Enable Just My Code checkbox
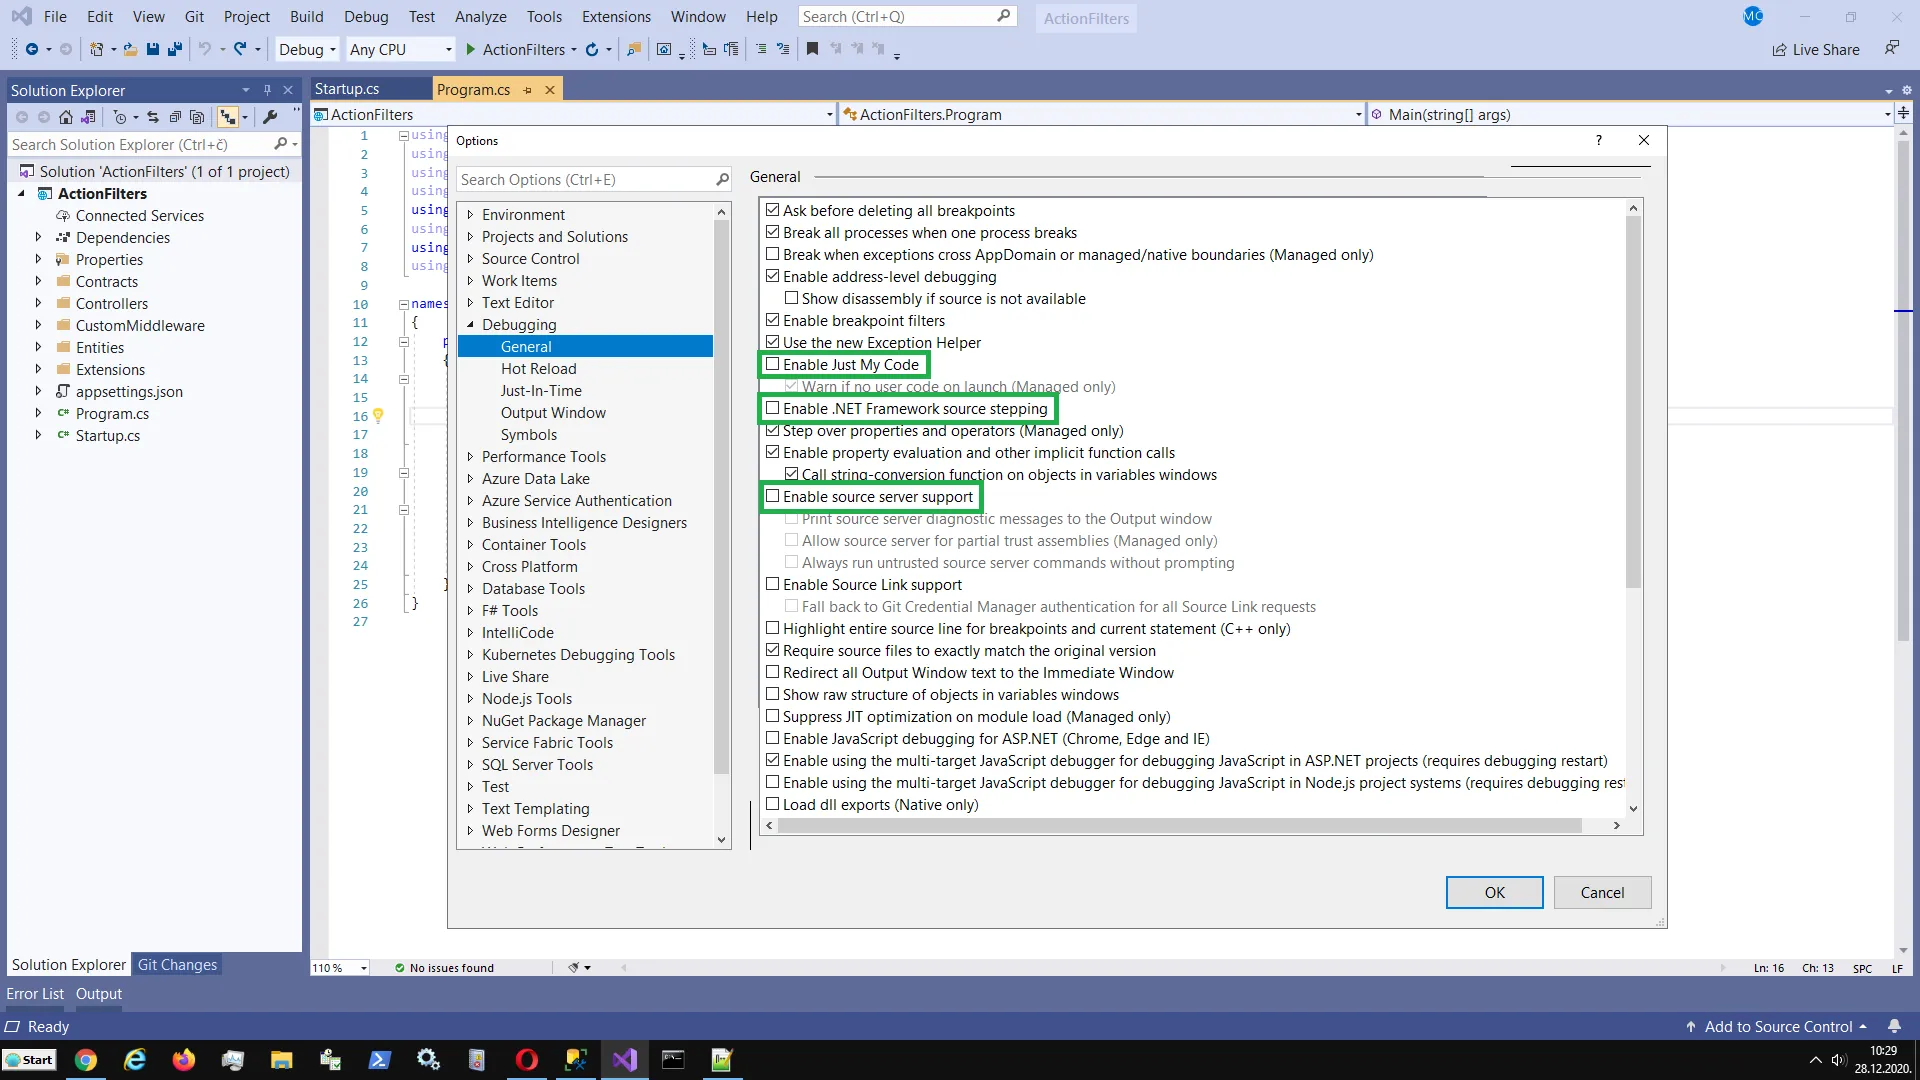 pyautogui.click(x=772, y=365)
